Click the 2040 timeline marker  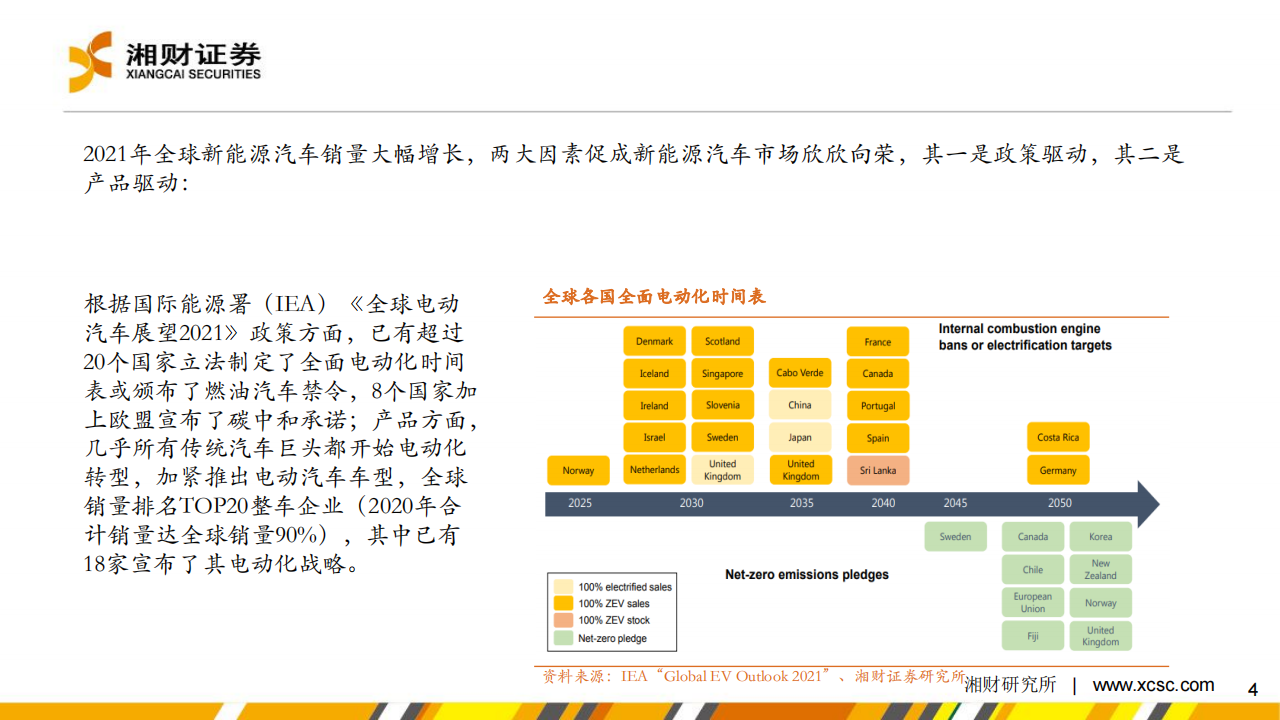tap(883, 503)
